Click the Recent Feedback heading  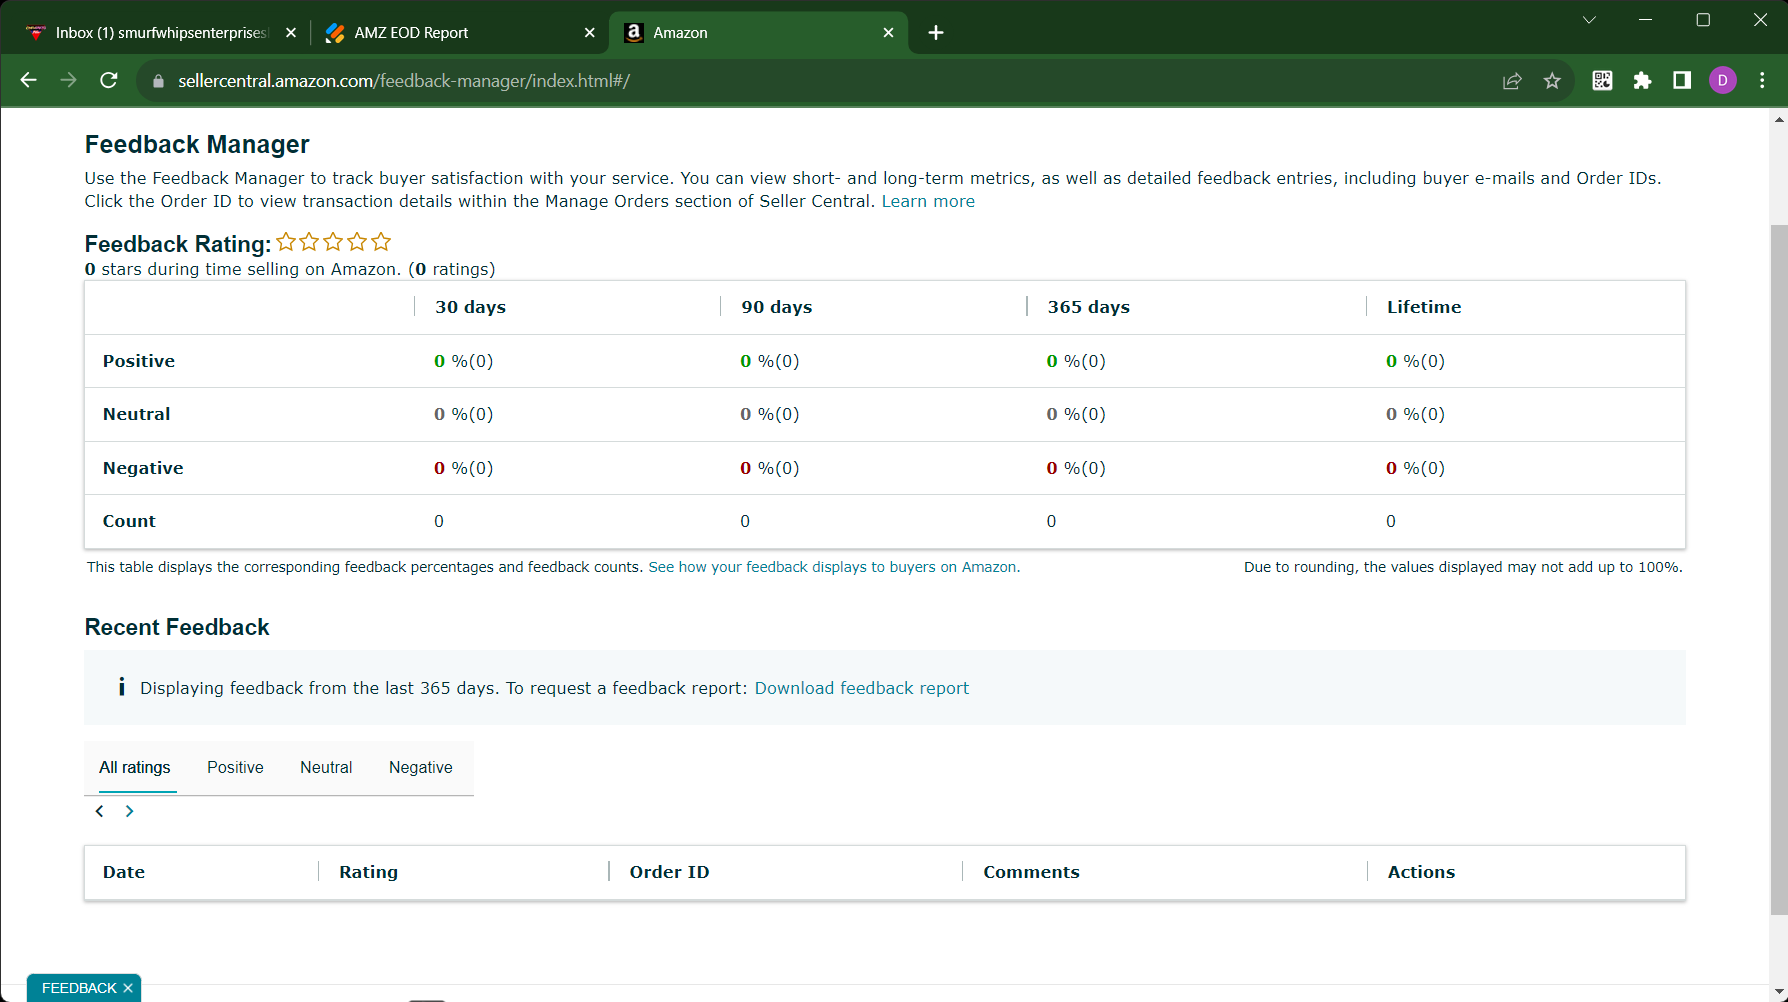(177, 627)
